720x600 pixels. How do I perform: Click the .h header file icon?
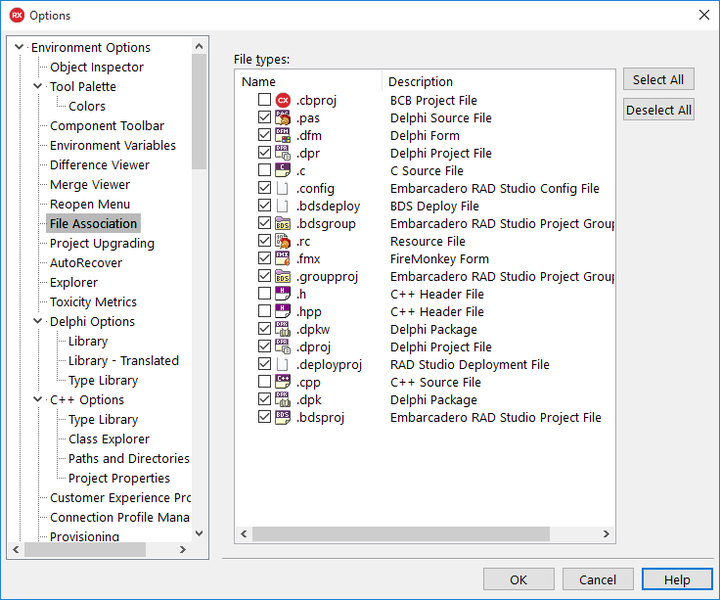click(x=283, y=294)
